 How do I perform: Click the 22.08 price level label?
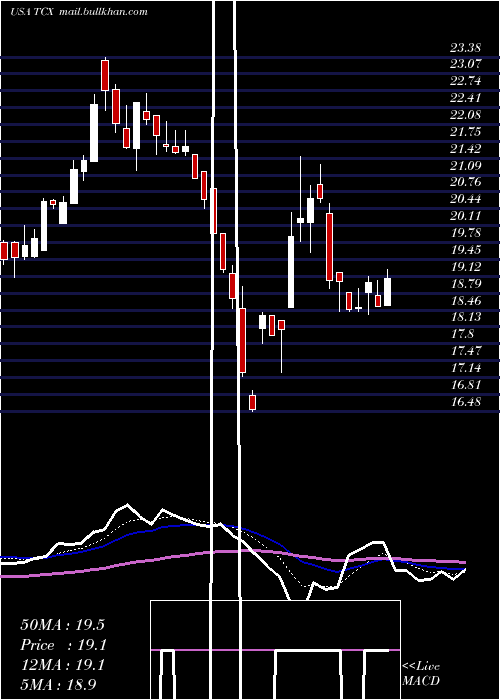click(x=465, y=115)
